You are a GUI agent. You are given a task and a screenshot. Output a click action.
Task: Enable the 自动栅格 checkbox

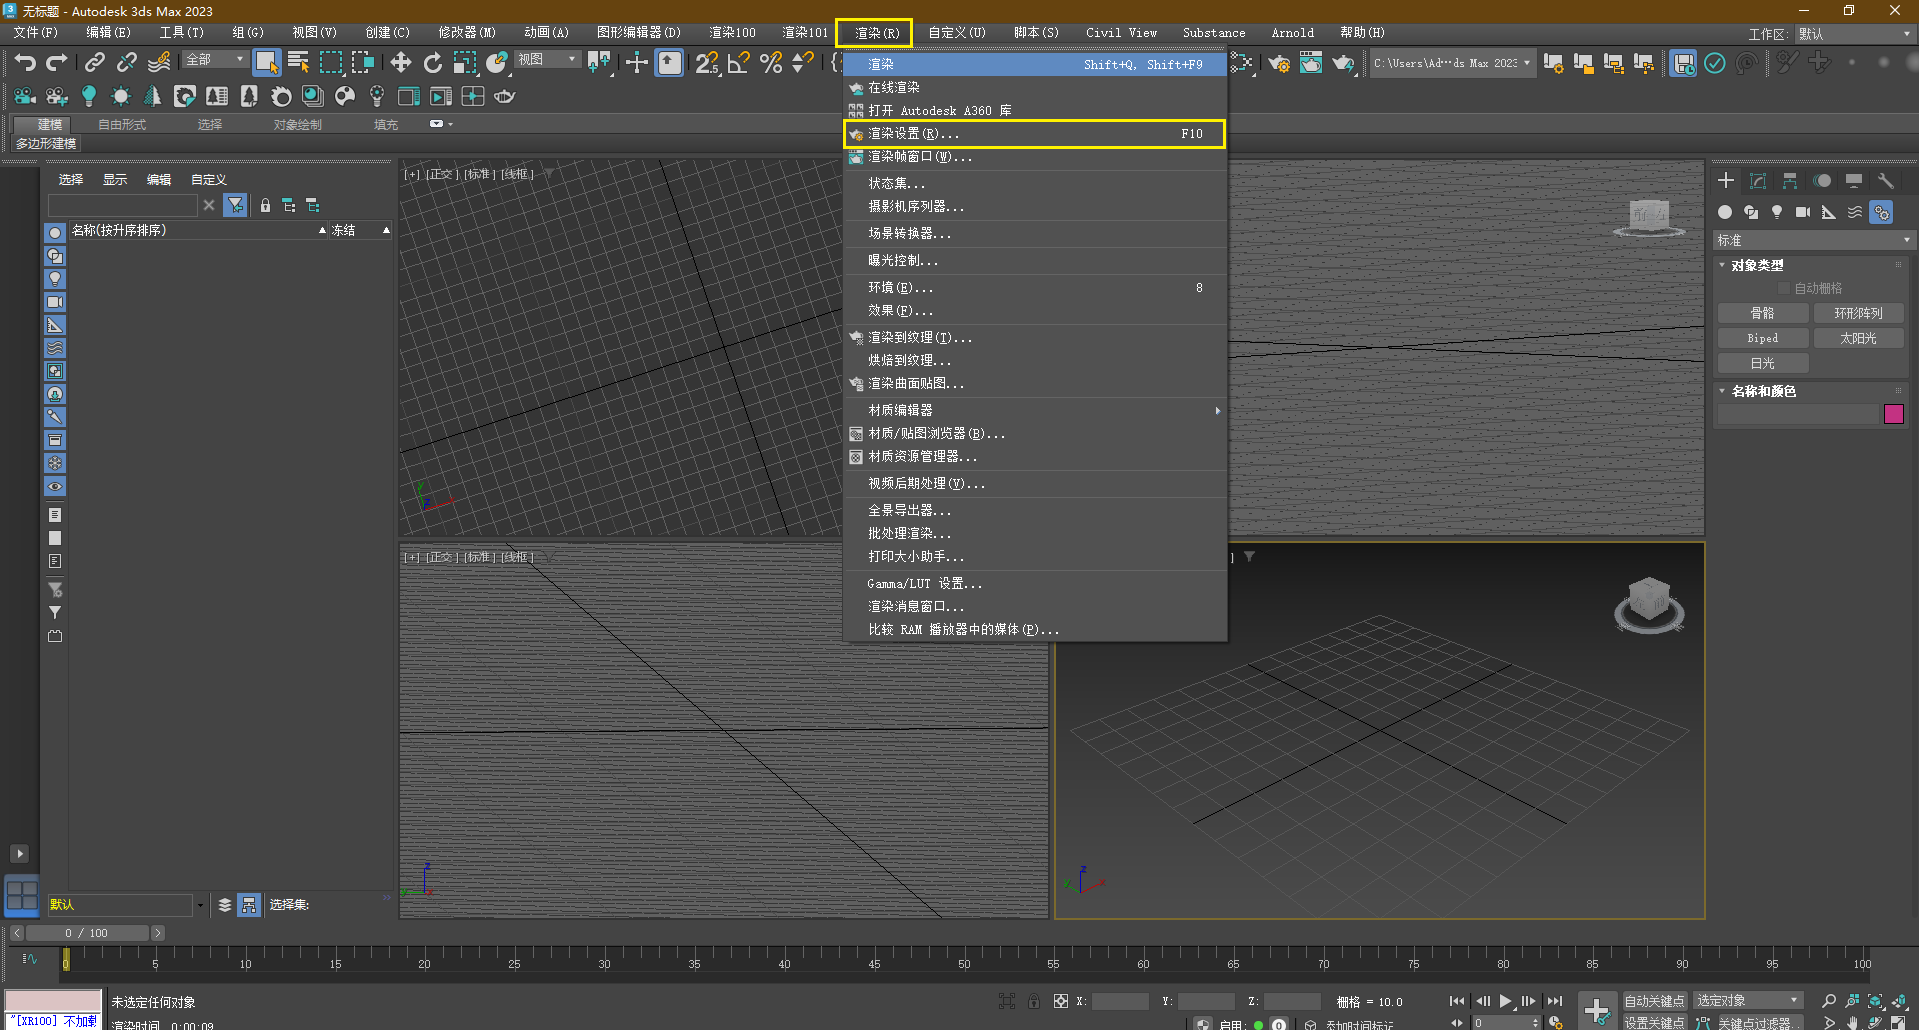(x=1784, y=288)
